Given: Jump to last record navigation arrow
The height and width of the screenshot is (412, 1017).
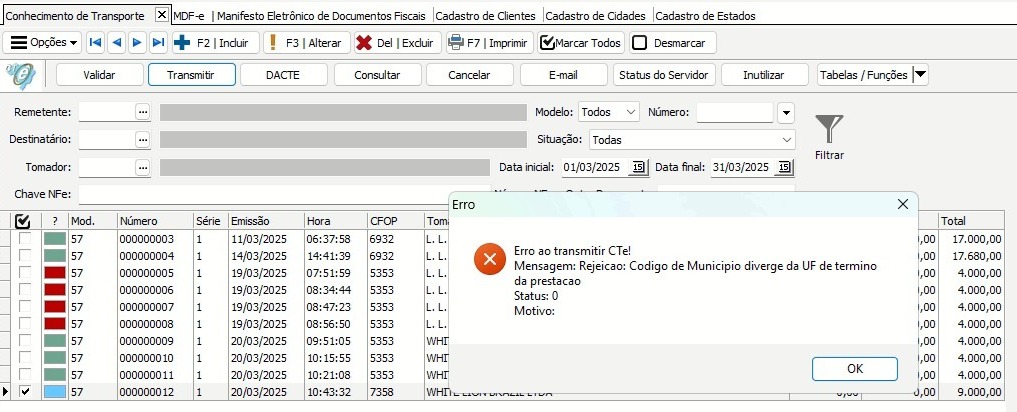Looking at the screenshot, I should click(158, 43).
